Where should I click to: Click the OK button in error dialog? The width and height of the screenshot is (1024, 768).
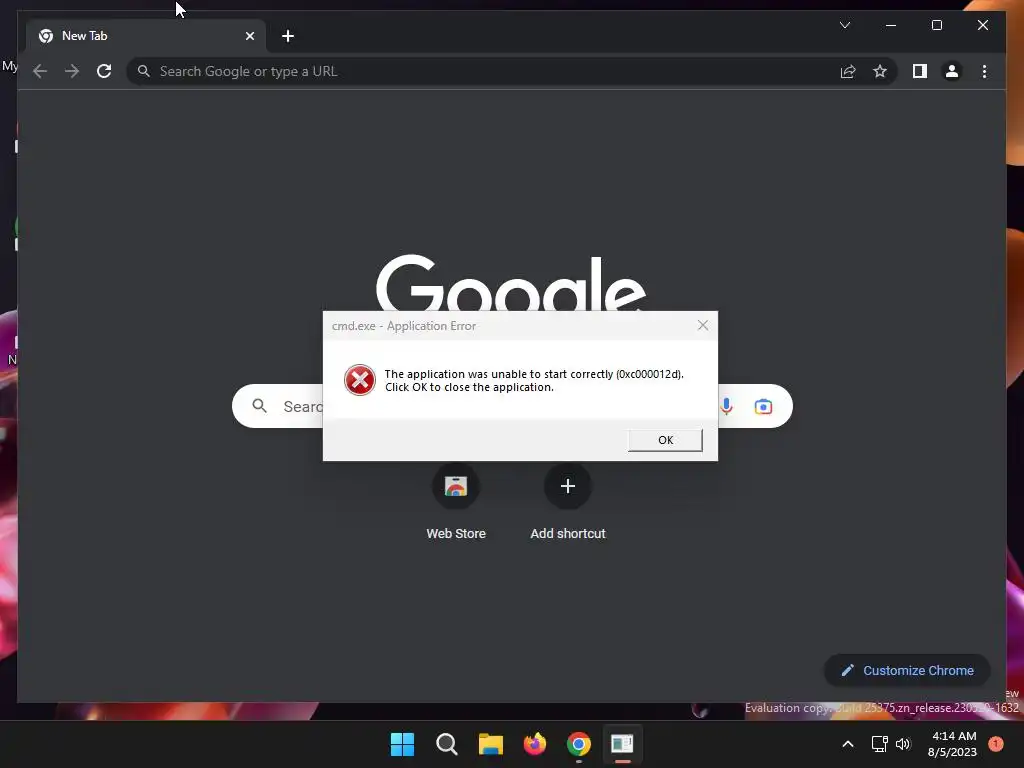tap(665, 440)
